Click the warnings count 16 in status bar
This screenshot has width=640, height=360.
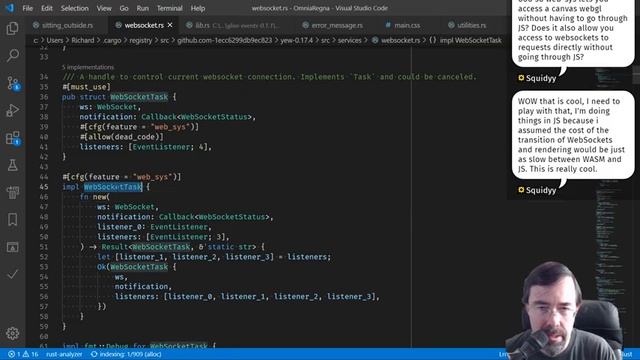pos(31,354)
